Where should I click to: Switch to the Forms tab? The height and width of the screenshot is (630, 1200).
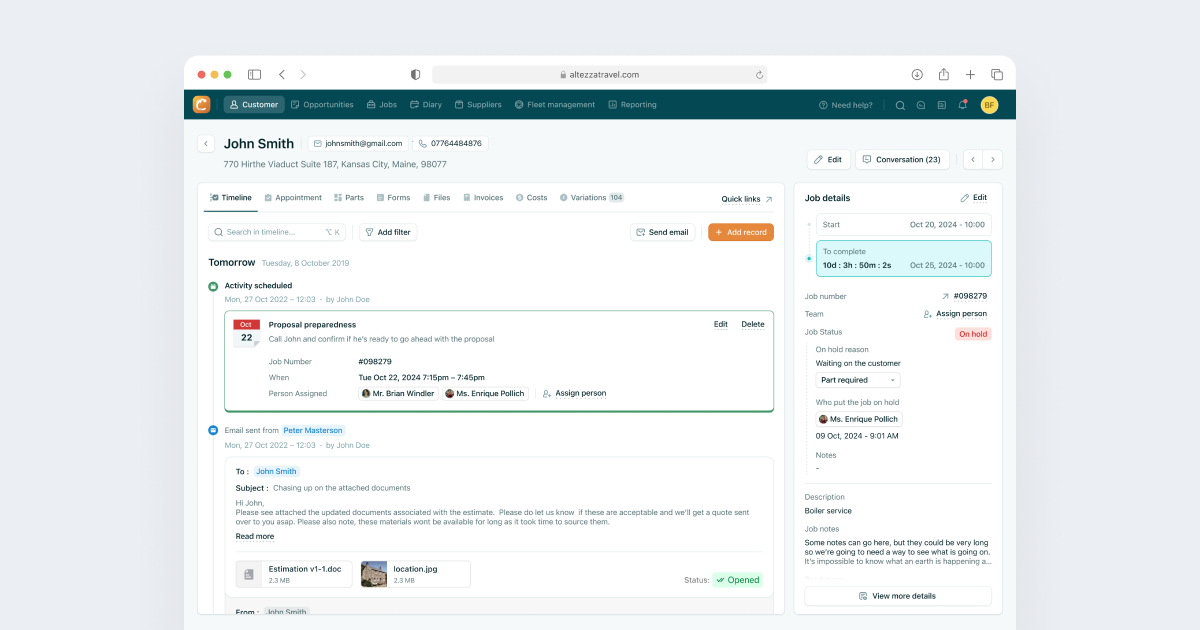point(393,198)
